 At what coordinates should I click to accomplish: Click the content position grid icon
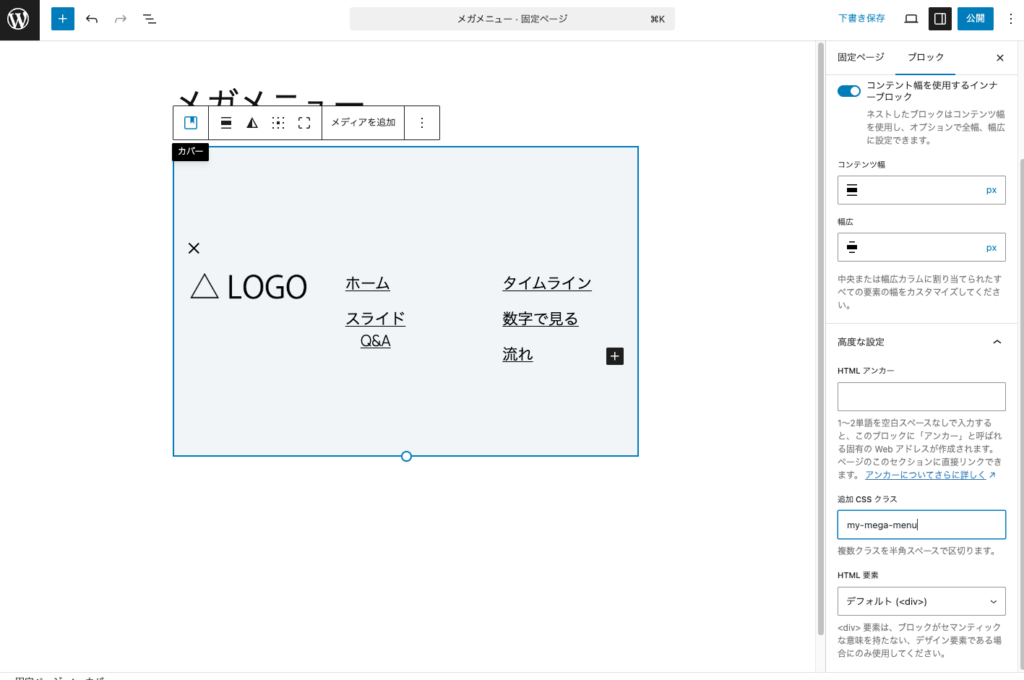[x=279, y=122]
